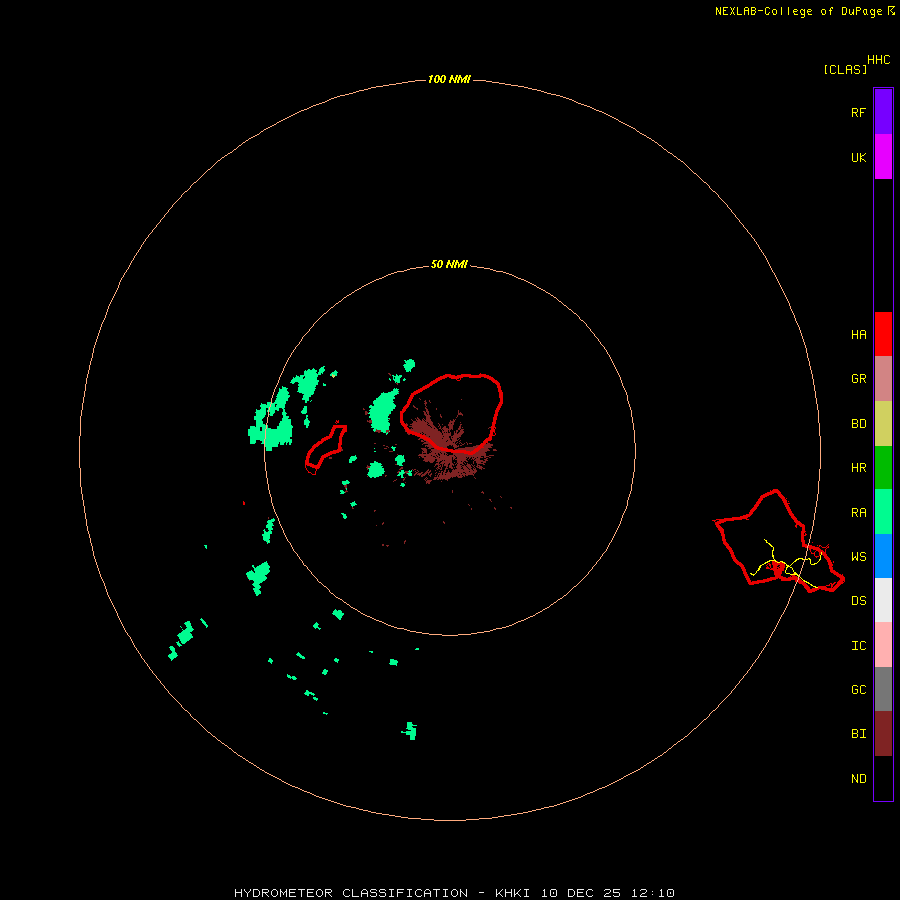Click the ND black legend swatch
Image resolution: width=900 pixels, height=900 pixels.
[883, 778]
